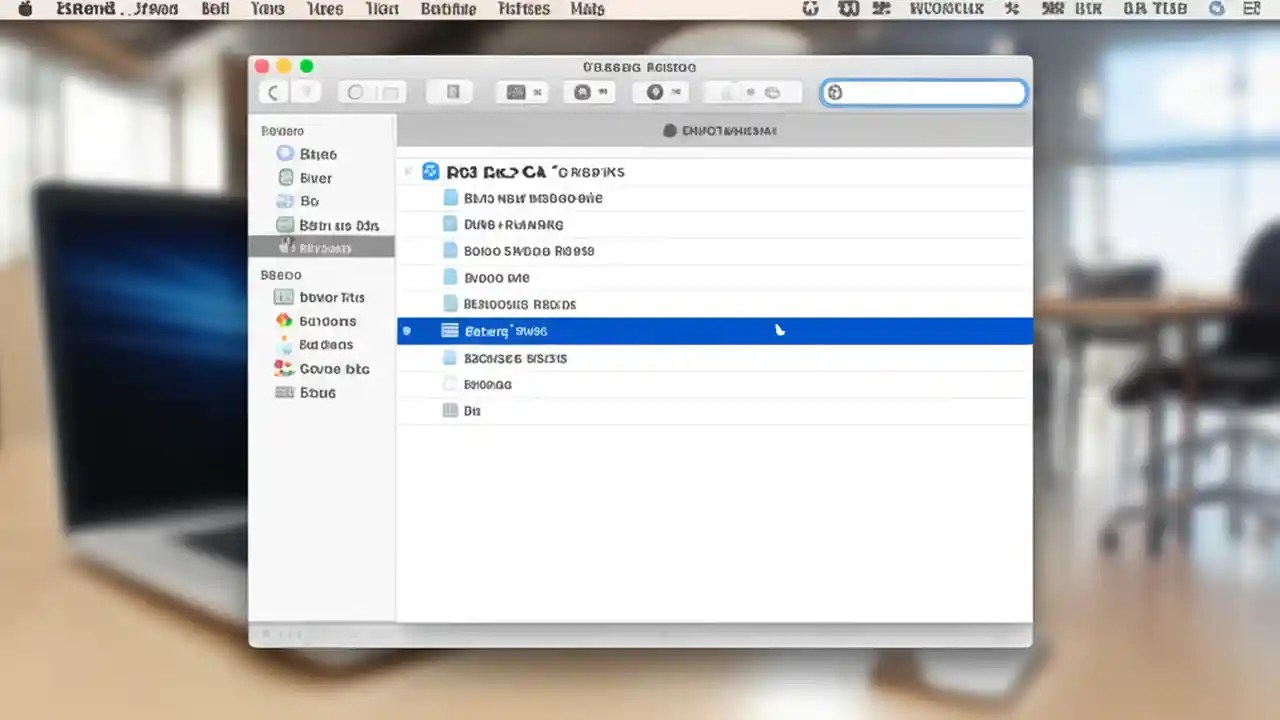Click the back navigation arrow
1280x720 pixels.
click(273, 92)
